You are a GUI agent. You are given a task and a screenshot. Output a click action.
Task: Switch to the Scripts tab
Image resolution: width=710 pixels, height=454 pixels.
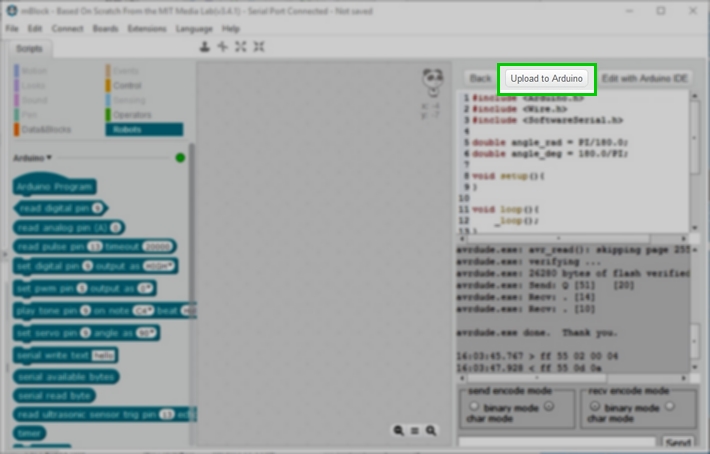(29, 48)
